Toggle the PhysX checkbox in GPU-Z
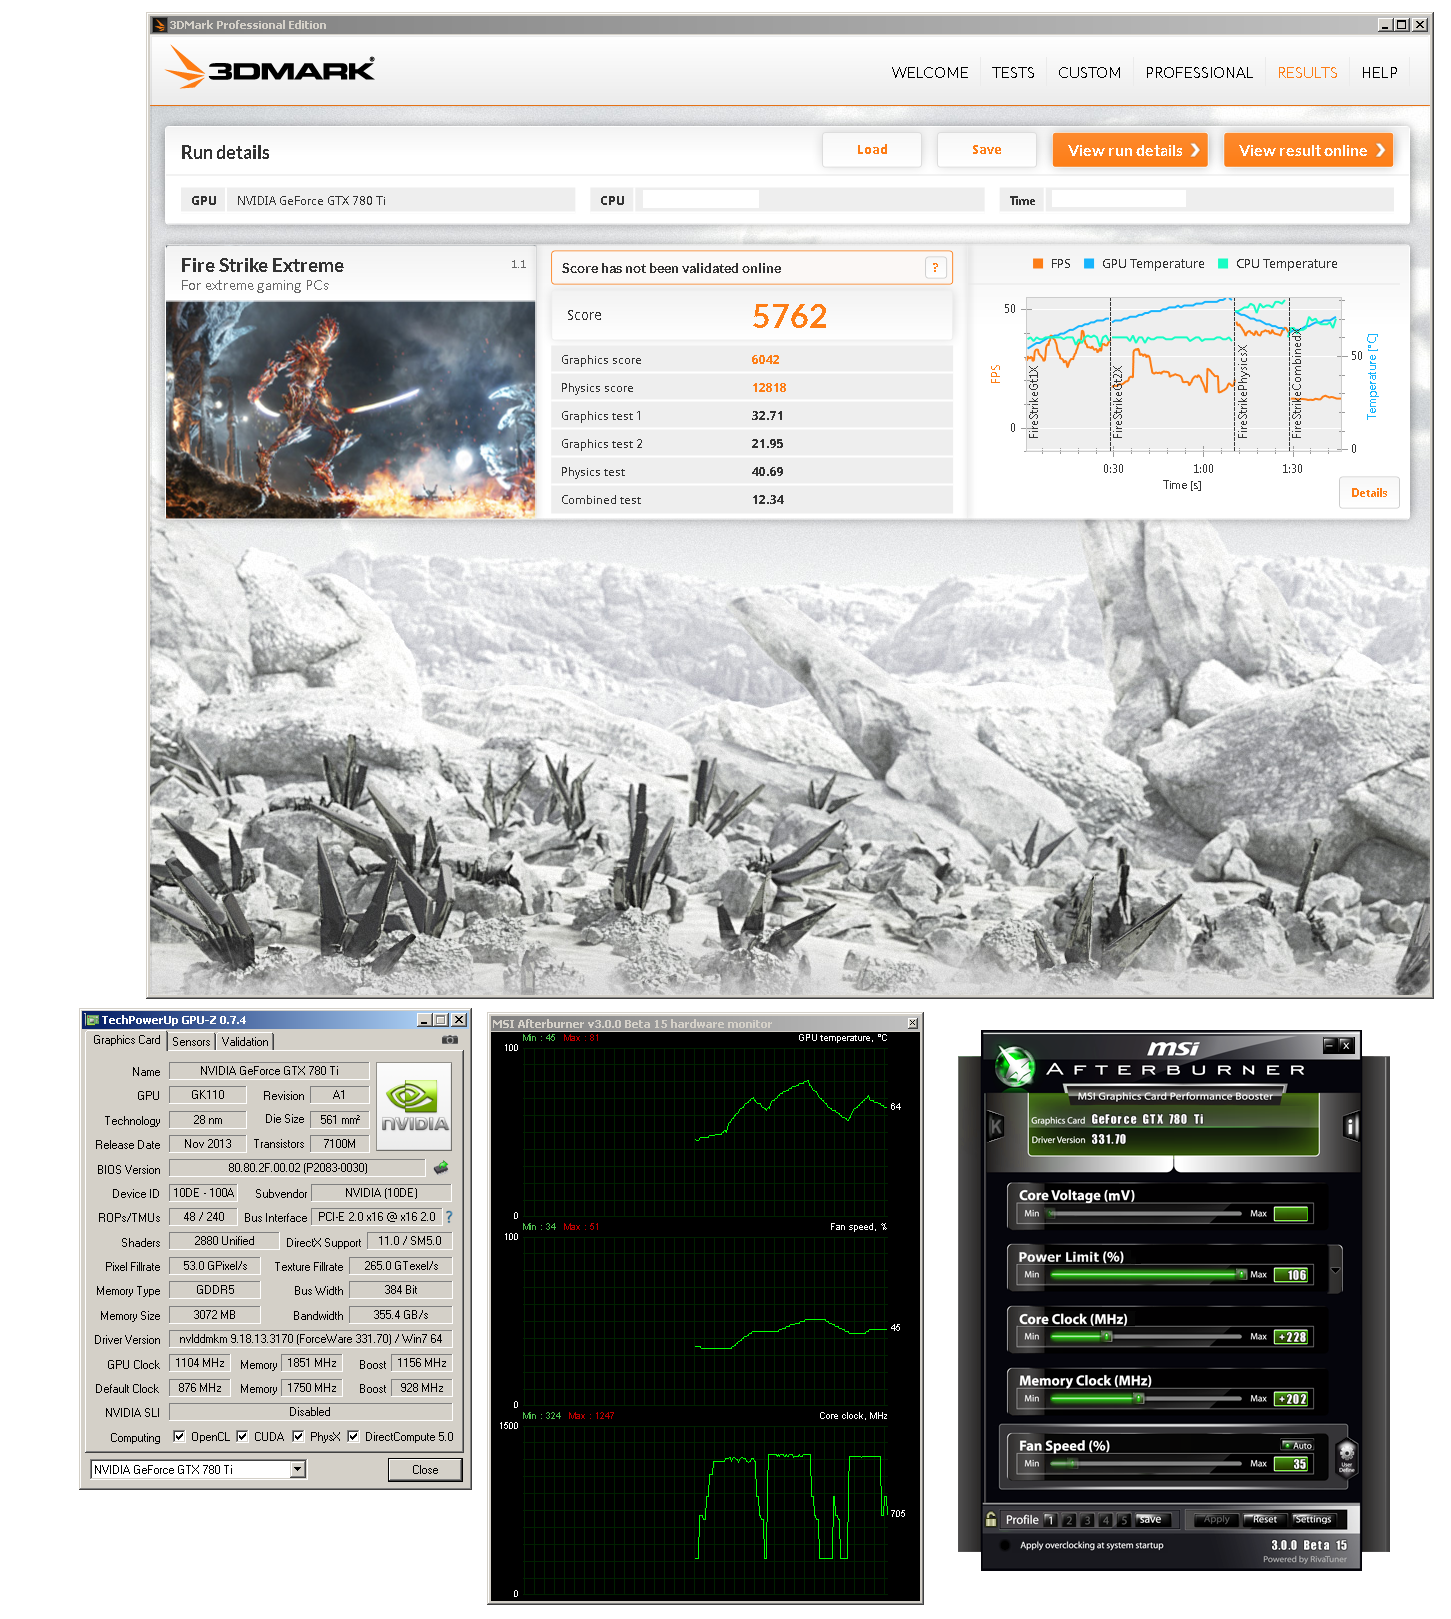 click(x=298, y=1436)
